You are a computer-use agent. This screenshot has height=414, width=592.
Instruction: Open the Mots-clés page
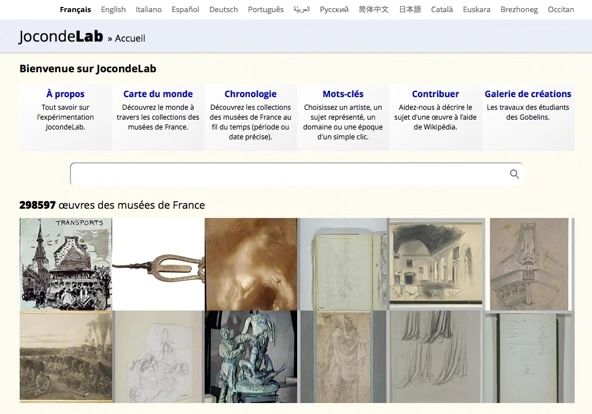click(343, 94)
